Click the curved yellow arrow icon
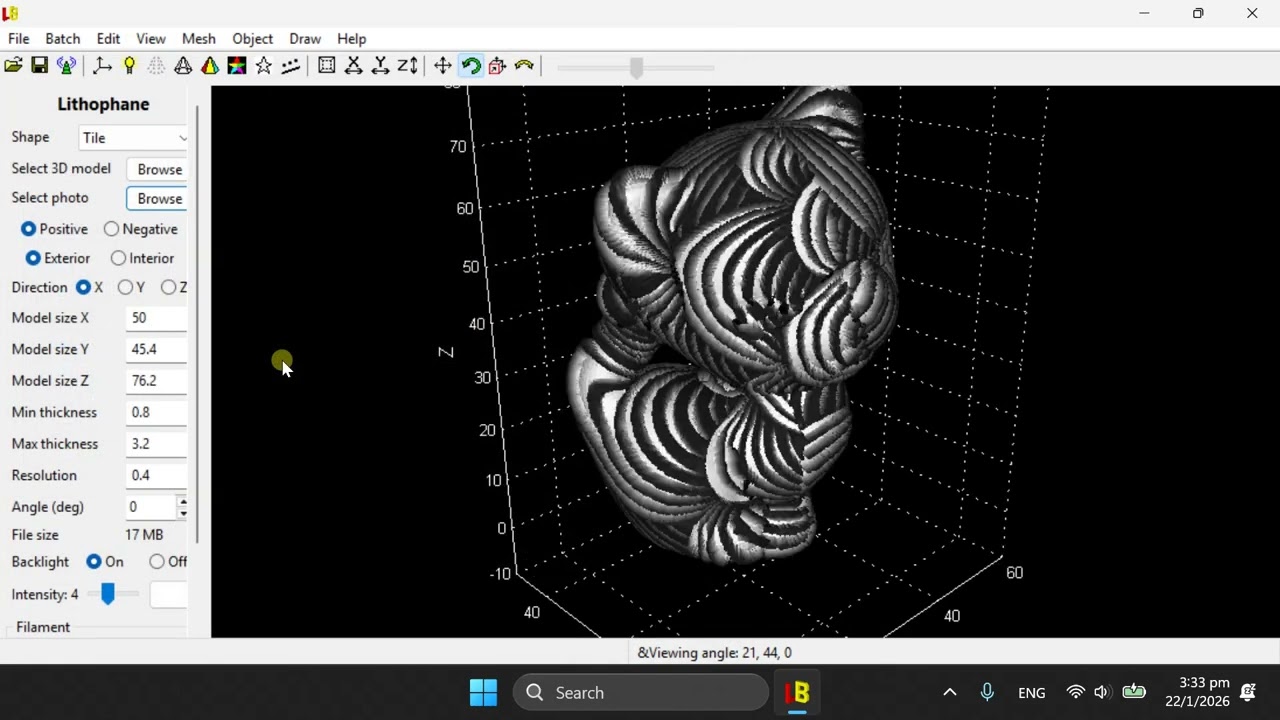Image resolution: width=1280 pixels, height=720 pixels. pos(524,66)
